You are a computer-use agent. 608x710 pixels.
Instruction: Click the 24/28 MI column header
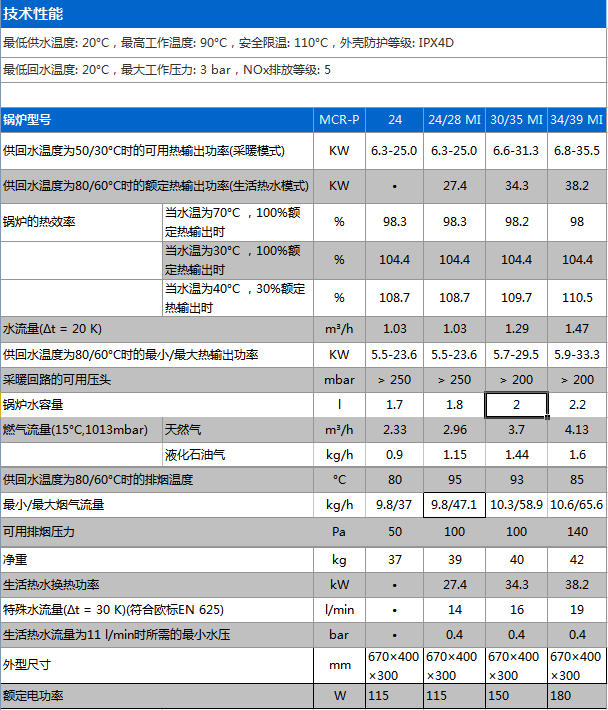coord(455,119)
